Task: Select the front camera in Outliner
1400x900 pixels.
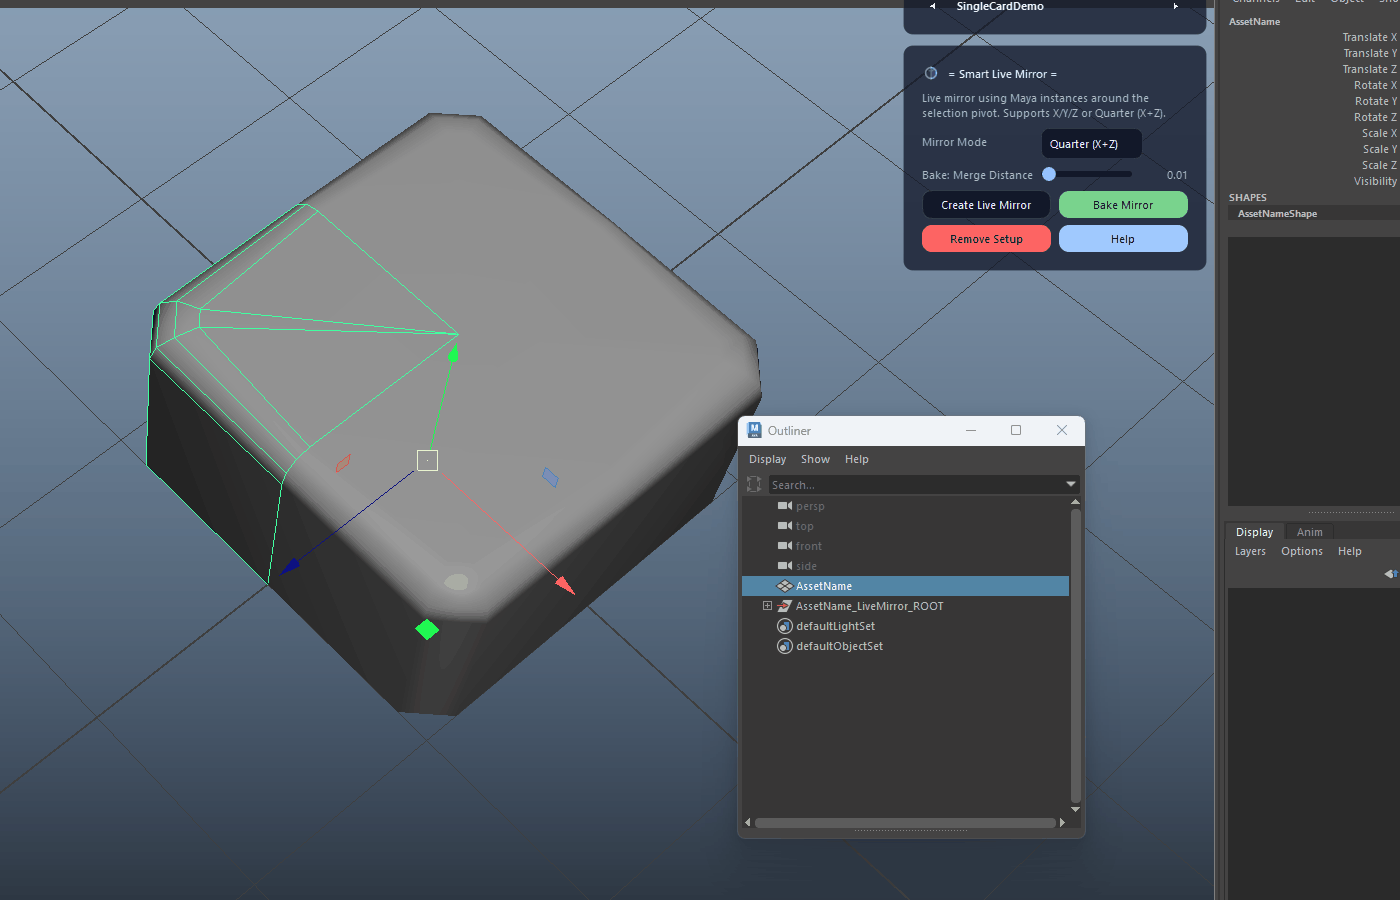Action: [808, 546]
